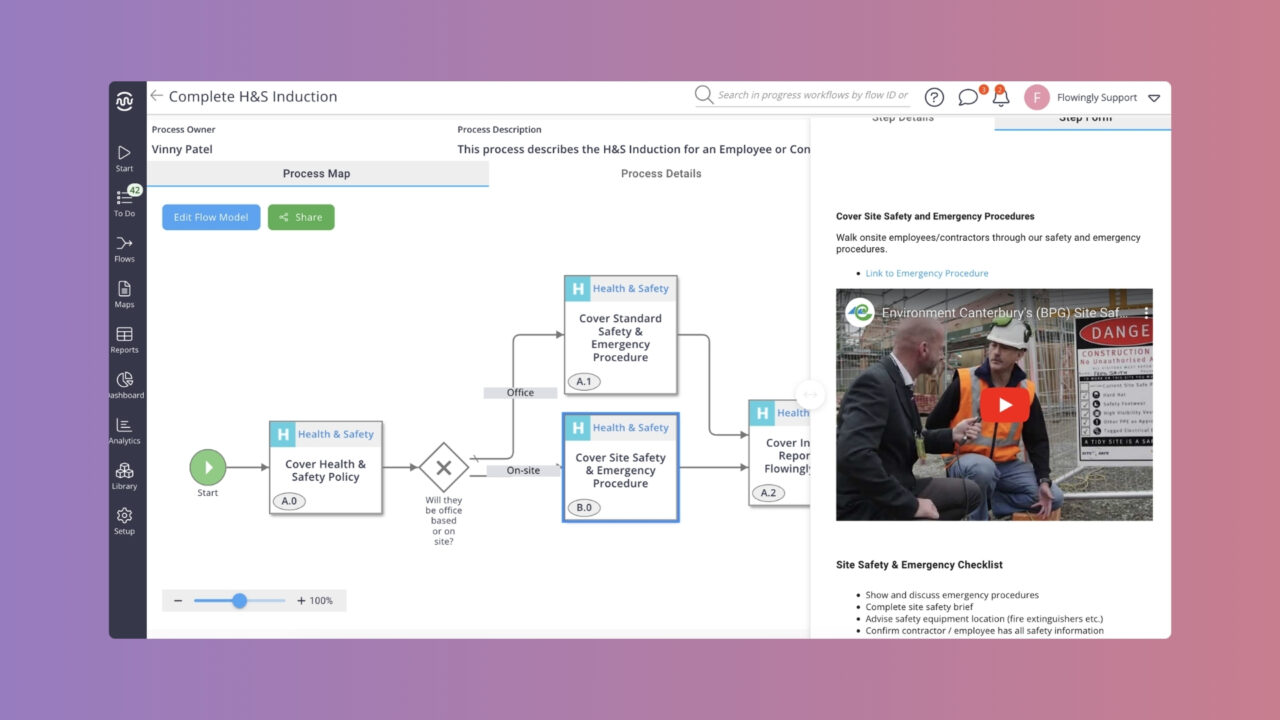Open the Link to Emergency Procedure

[927, 273]
